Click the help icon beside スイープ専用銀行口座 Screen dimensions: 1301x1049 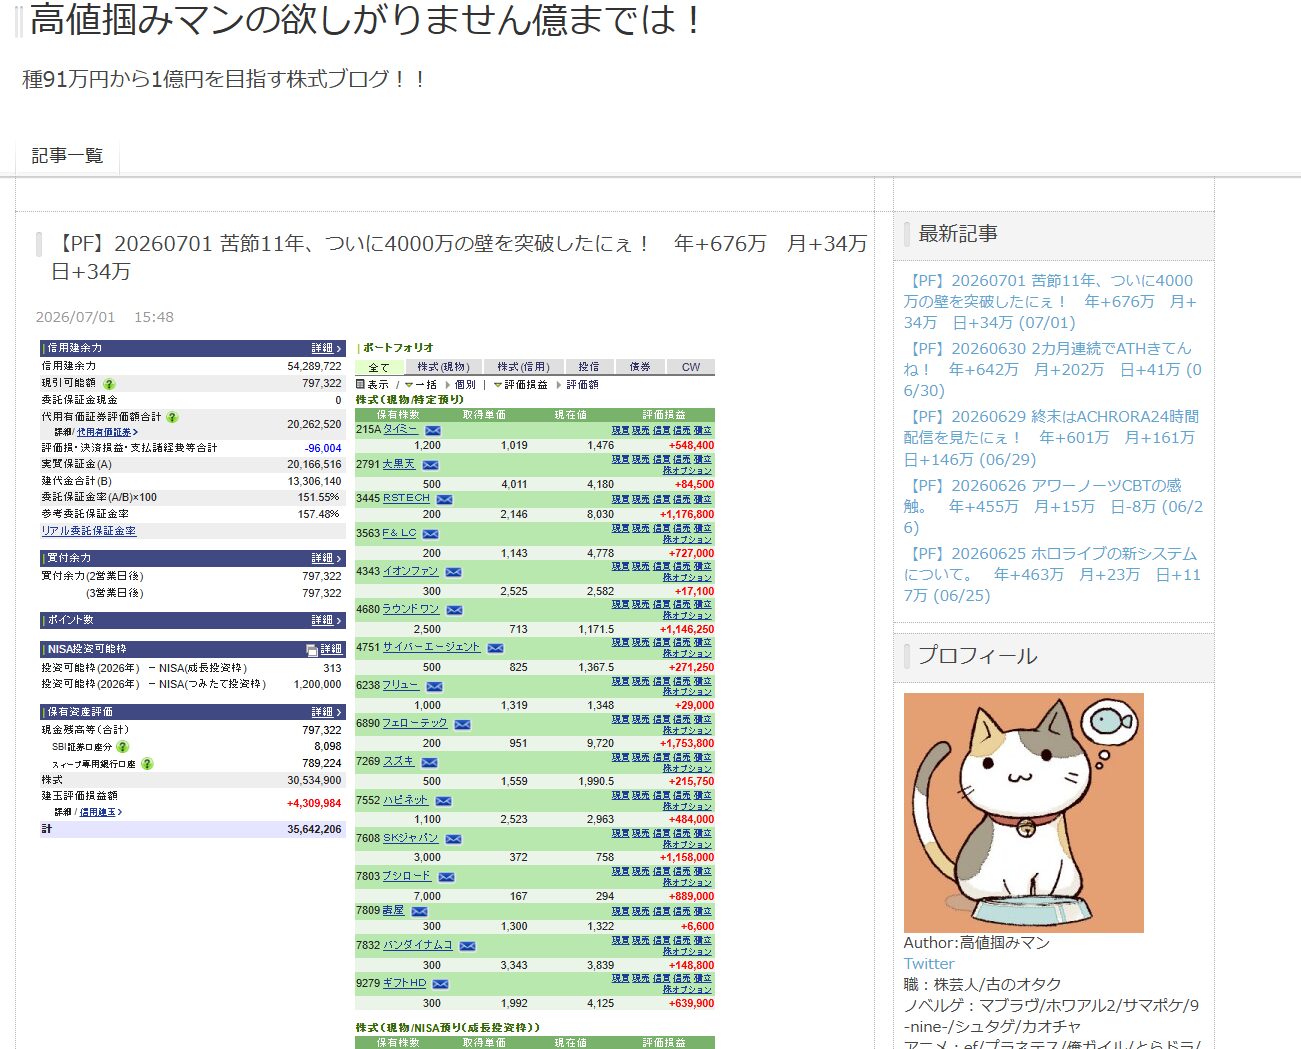(x=147, y=764)
